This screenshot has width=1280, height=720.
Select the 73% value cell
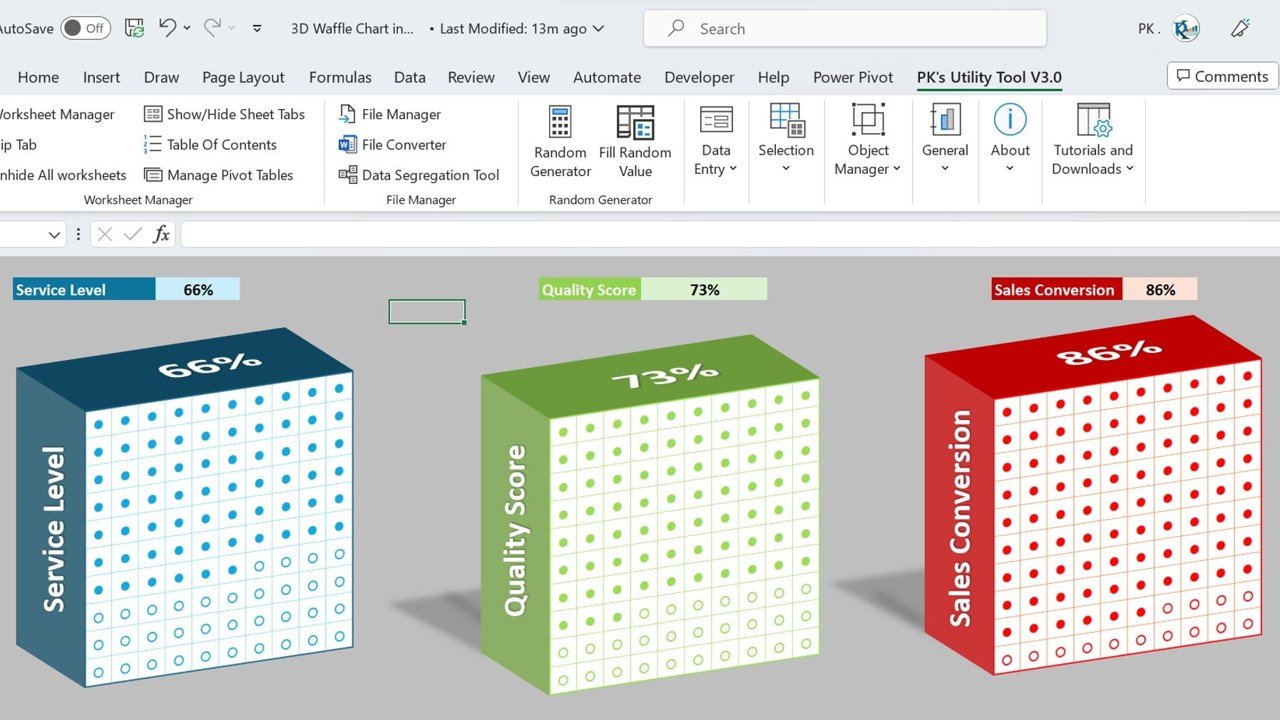(x=704, y=290)
